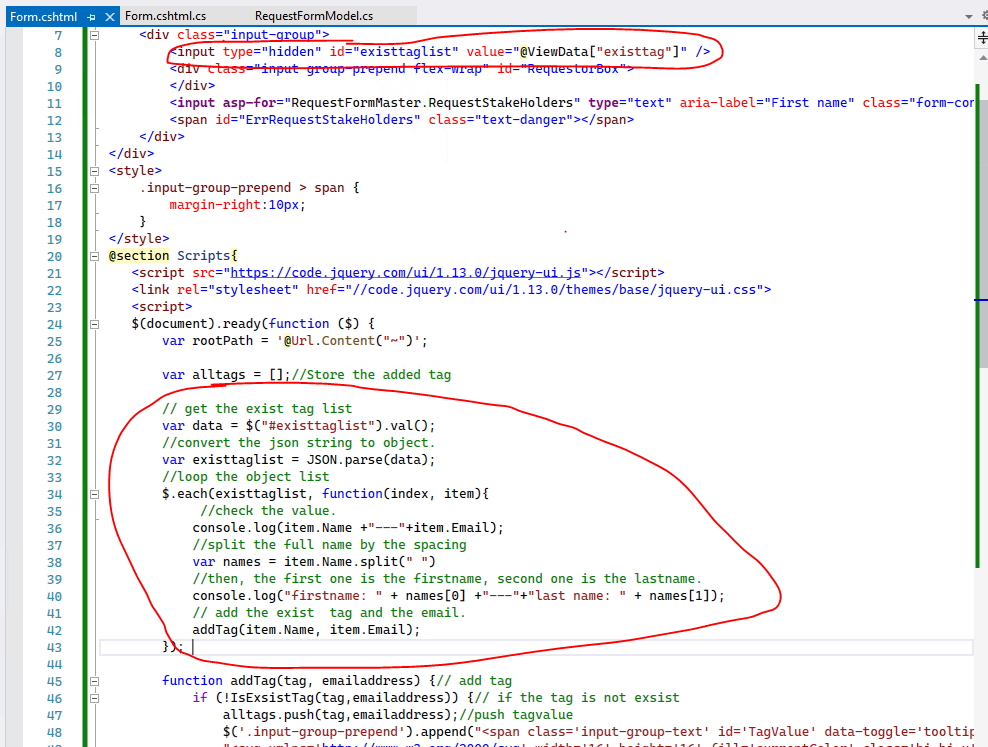
Task: Click line number 8 in the margin
Action: 58,52
